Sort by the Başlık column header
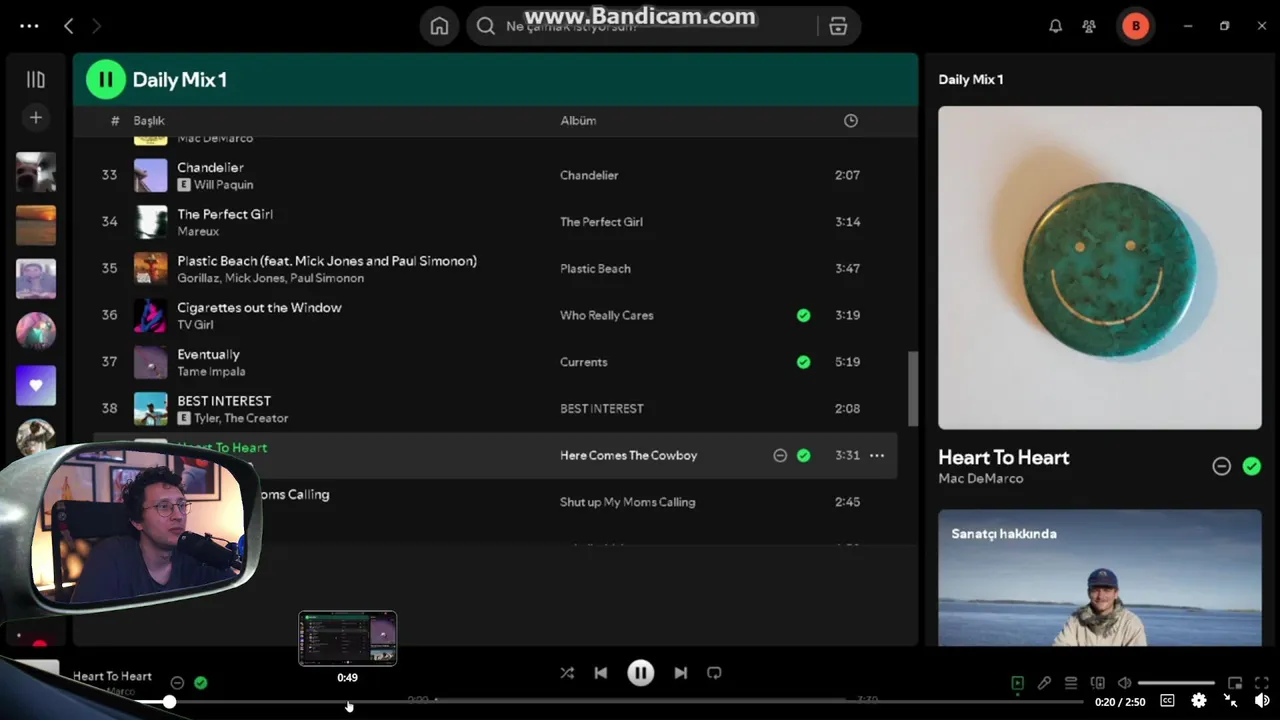Viewport: 1280px width, 720px height. tap(149, 120)
